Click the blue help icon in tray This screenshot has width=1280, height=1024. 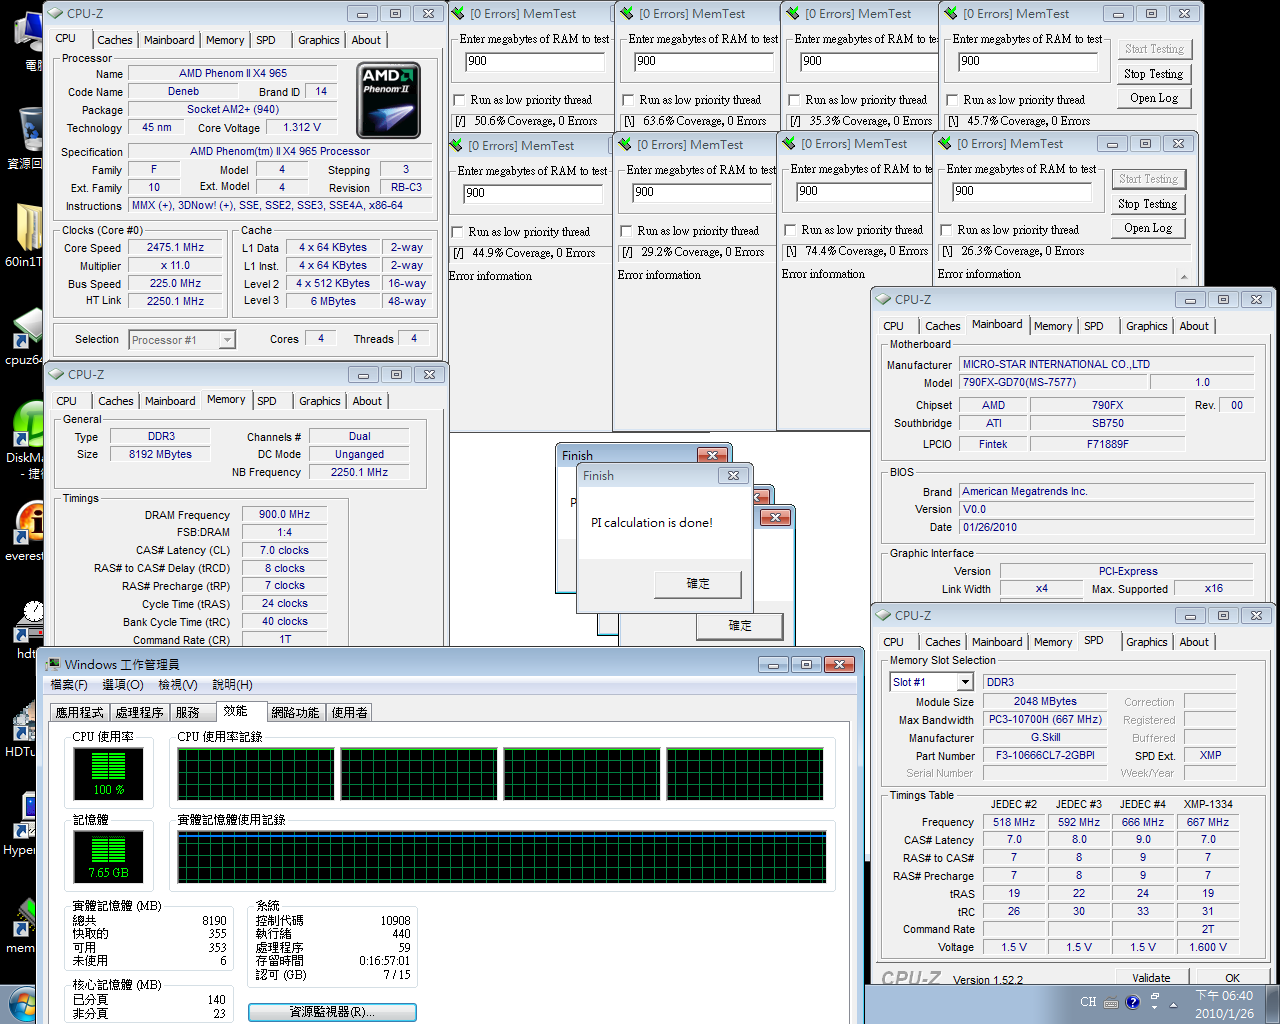click(x=1133, y=1002)
